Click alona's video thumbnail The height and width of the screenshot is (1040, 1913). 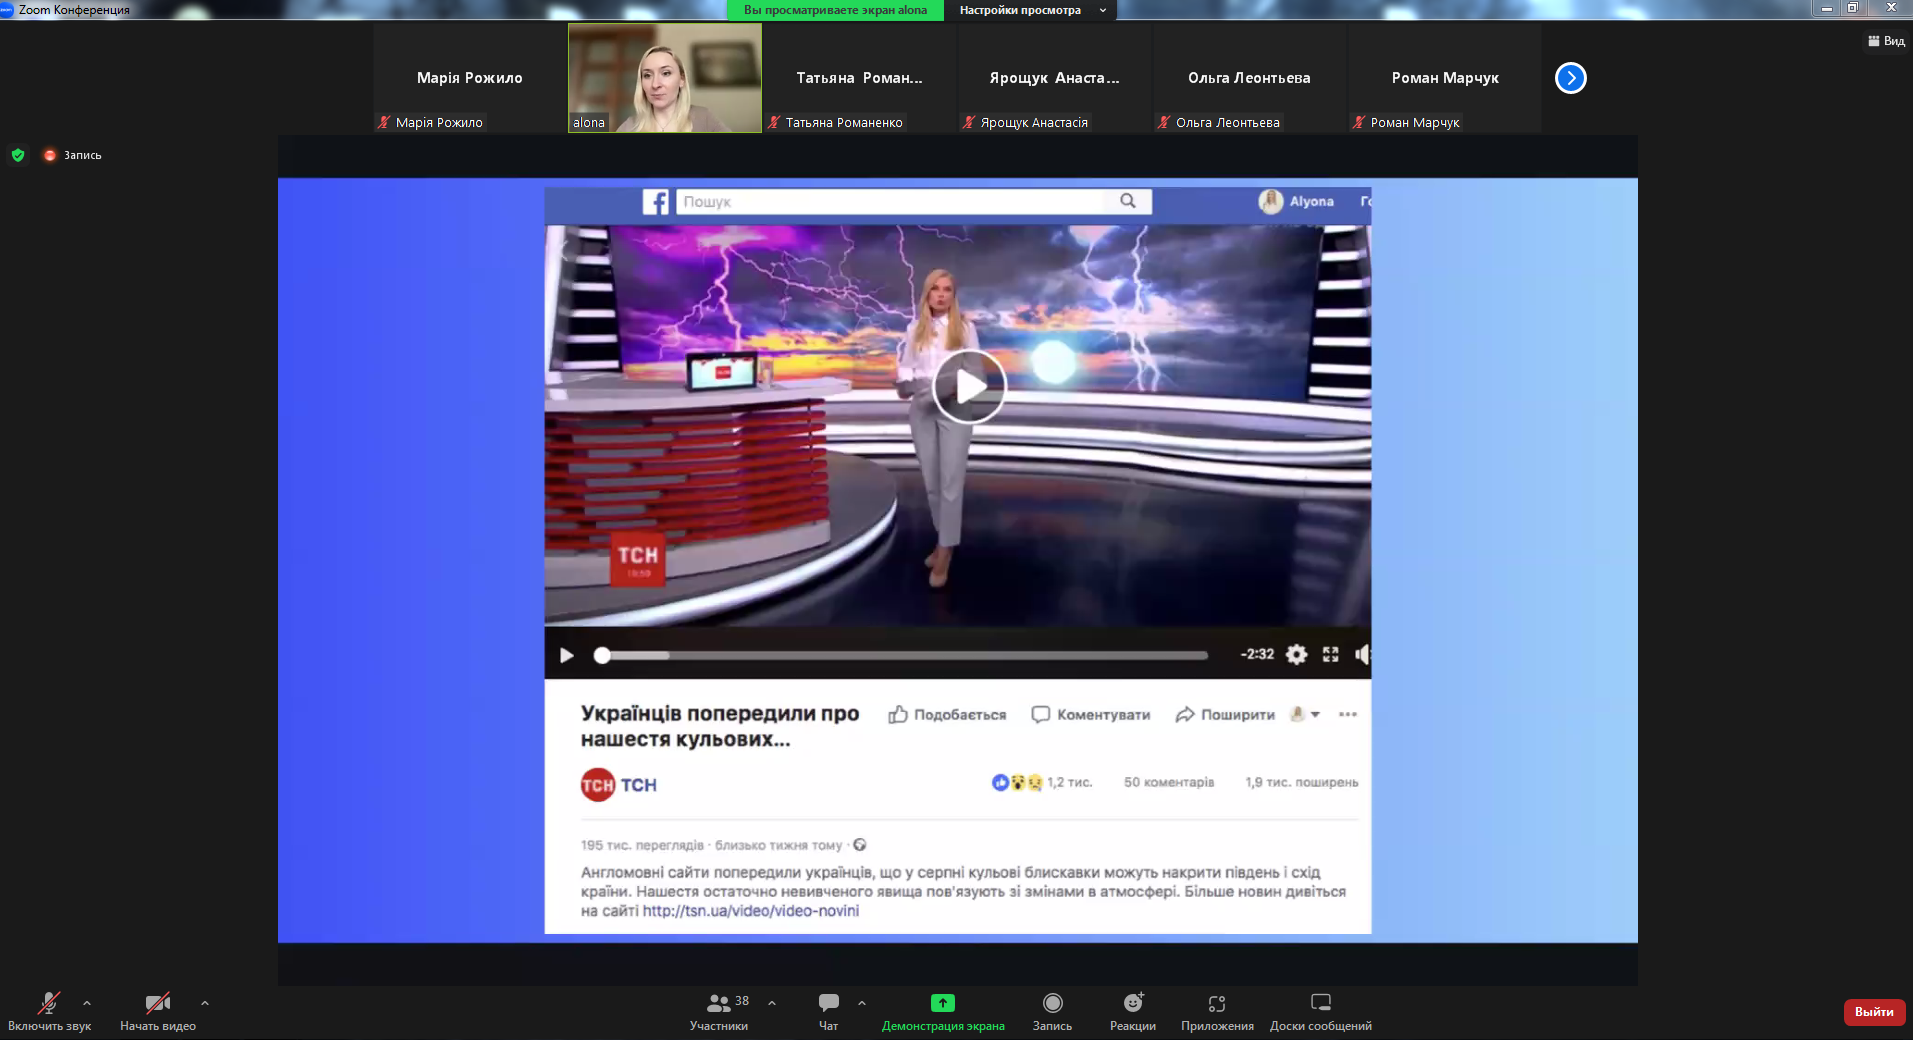(x=665, y=78)
